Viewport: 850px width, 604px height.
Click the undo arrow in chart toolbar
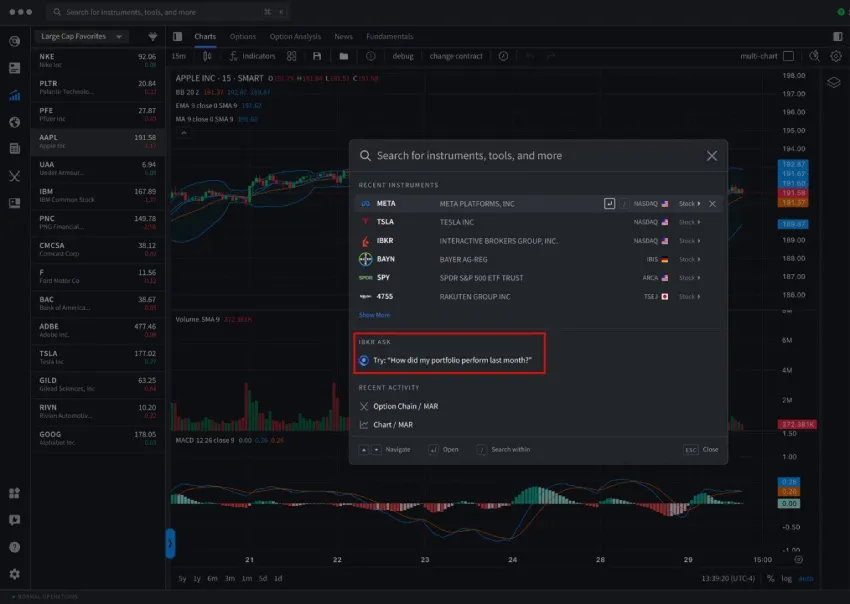tap(530, 56)
